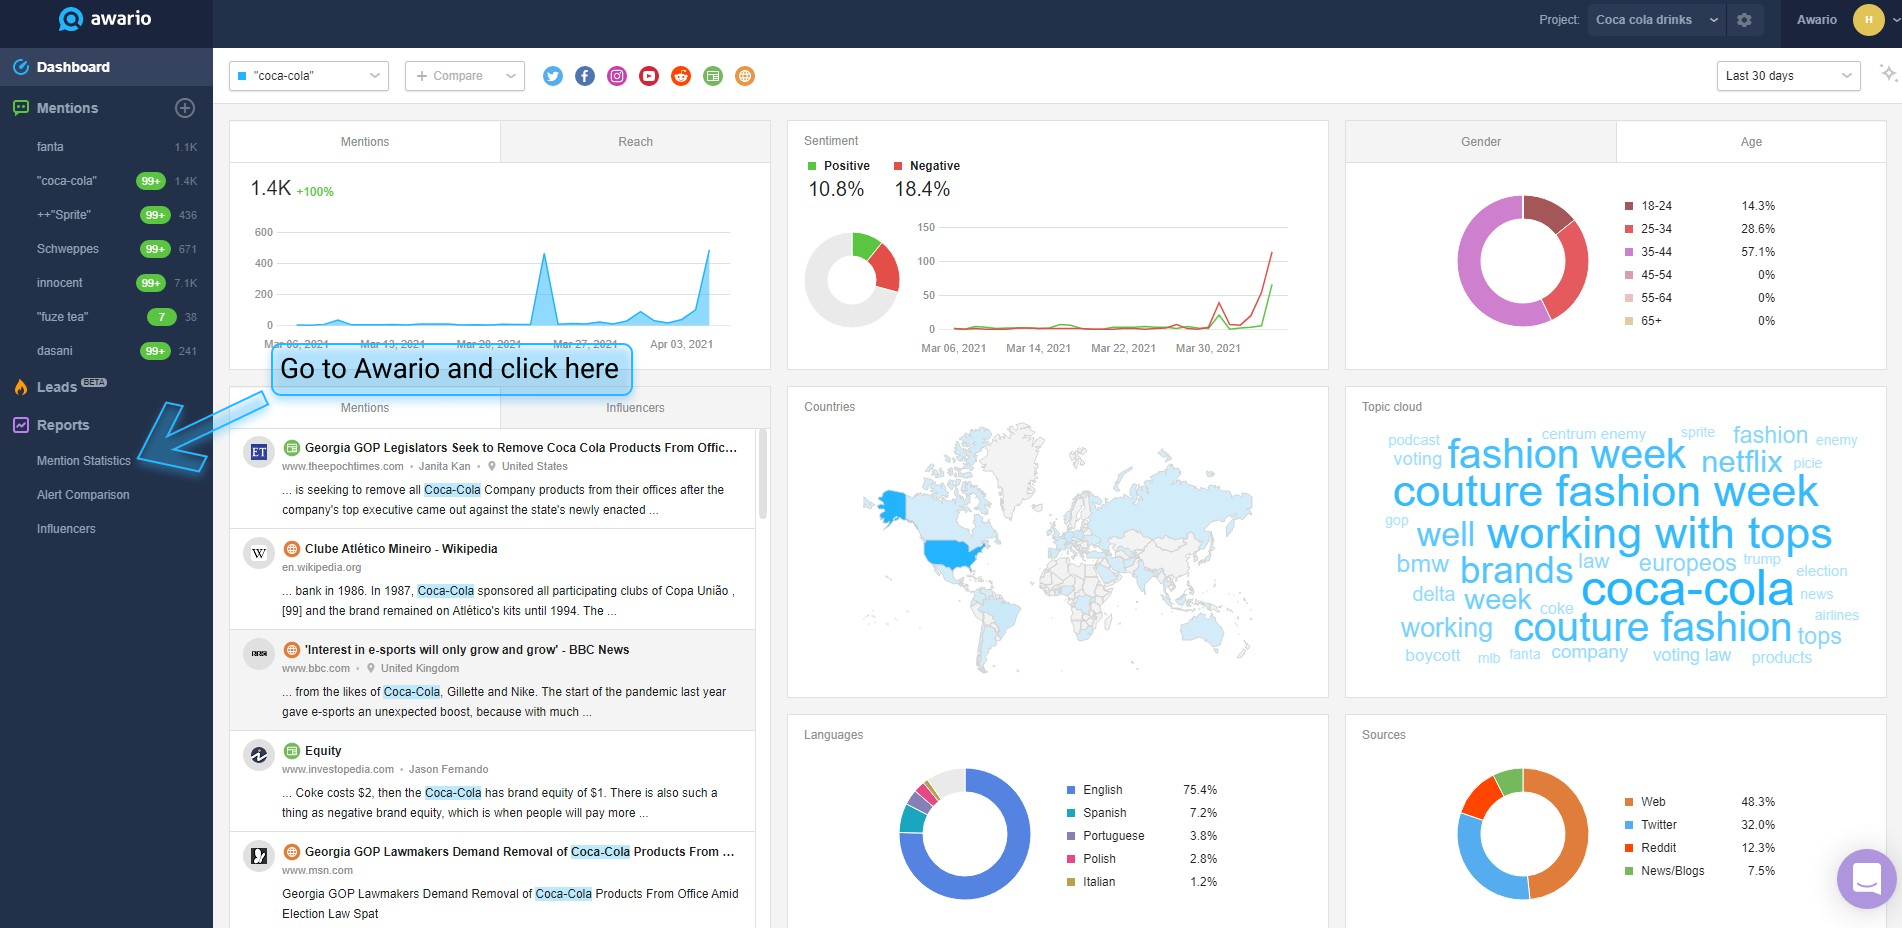Open Mention Statistics report

84,461
